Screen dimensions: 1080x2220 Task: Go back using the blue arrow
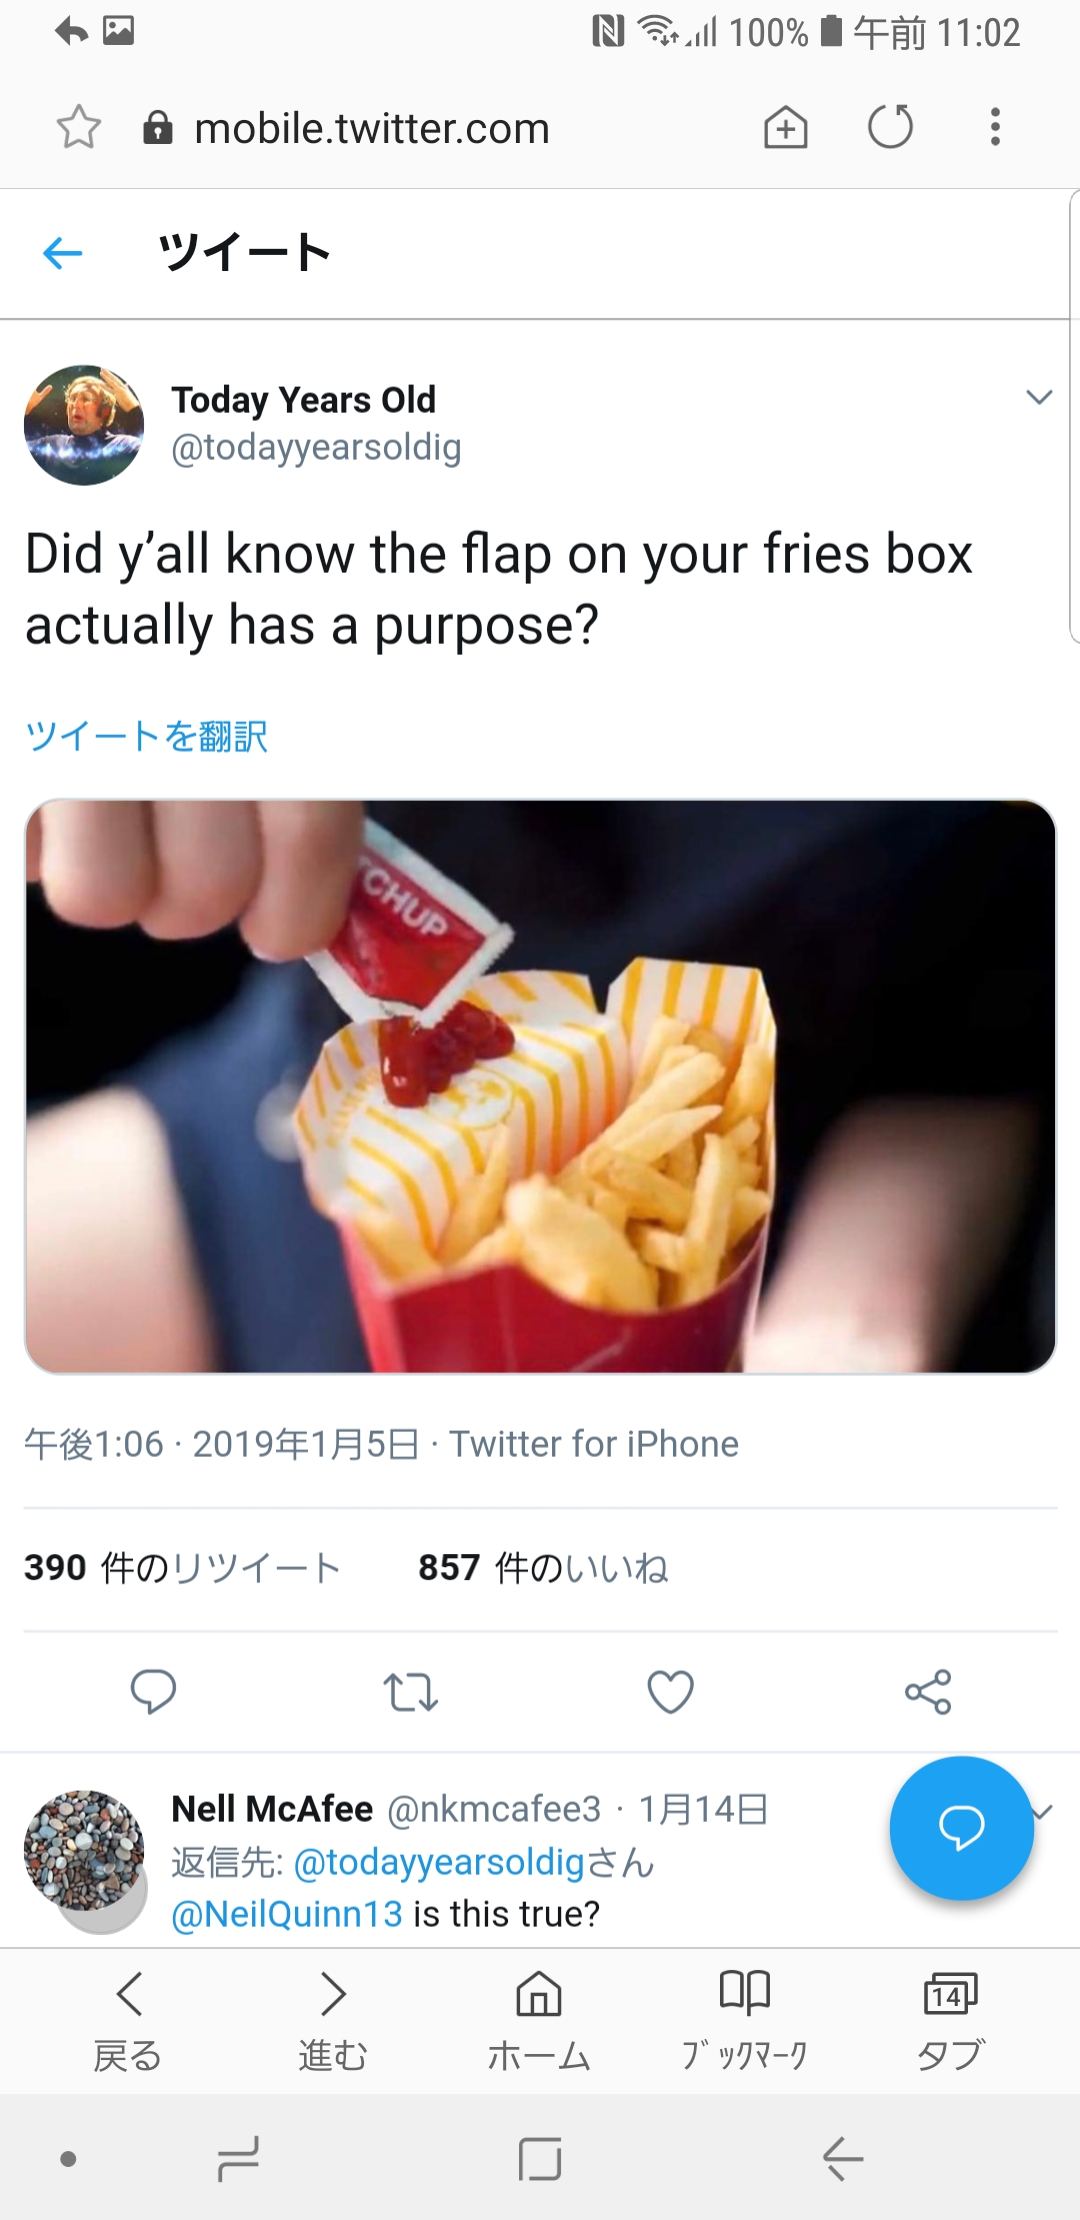pyautogui.click(x=62, y=253)
